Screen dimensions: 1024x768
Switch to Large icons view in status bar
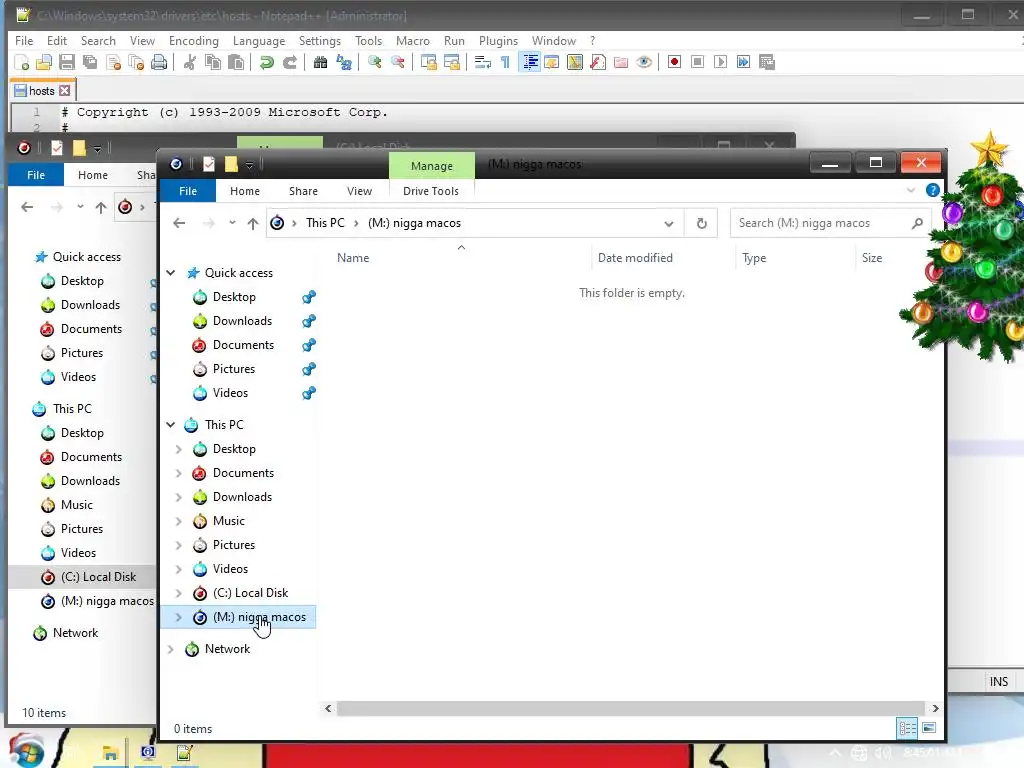[x=929, y=728]
